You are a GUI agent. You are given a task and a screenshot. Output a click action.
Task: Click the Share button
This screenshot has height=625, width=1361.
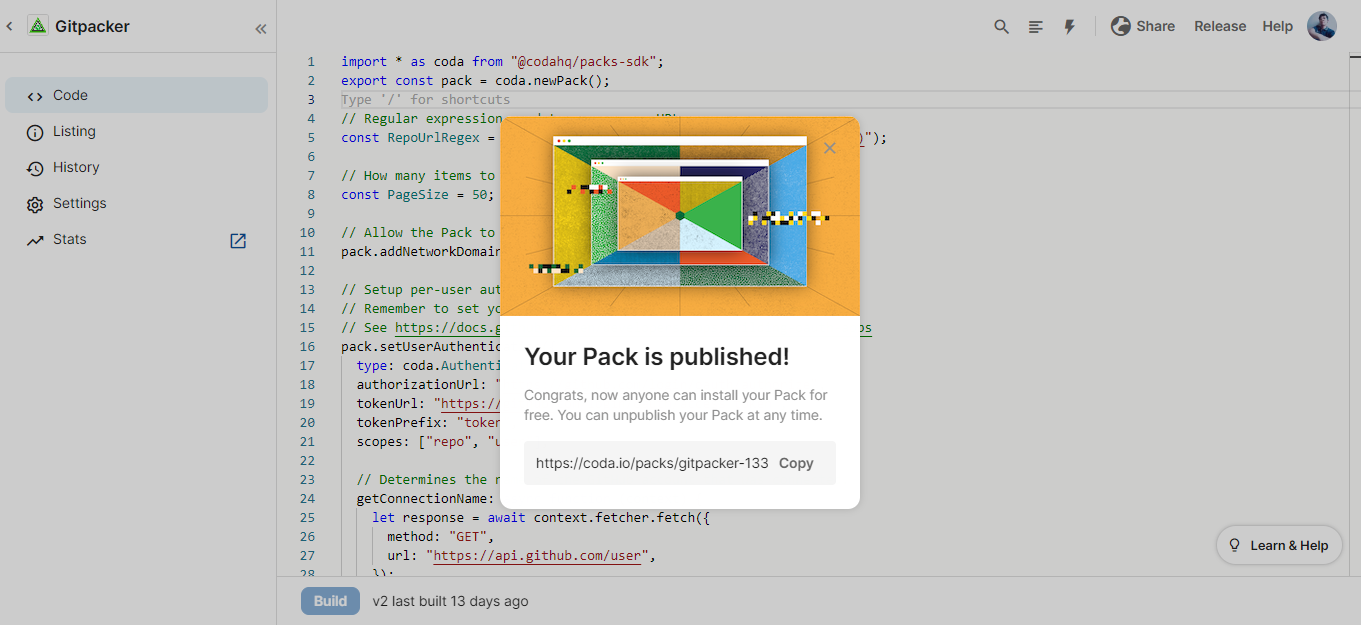pos(1143,26)
